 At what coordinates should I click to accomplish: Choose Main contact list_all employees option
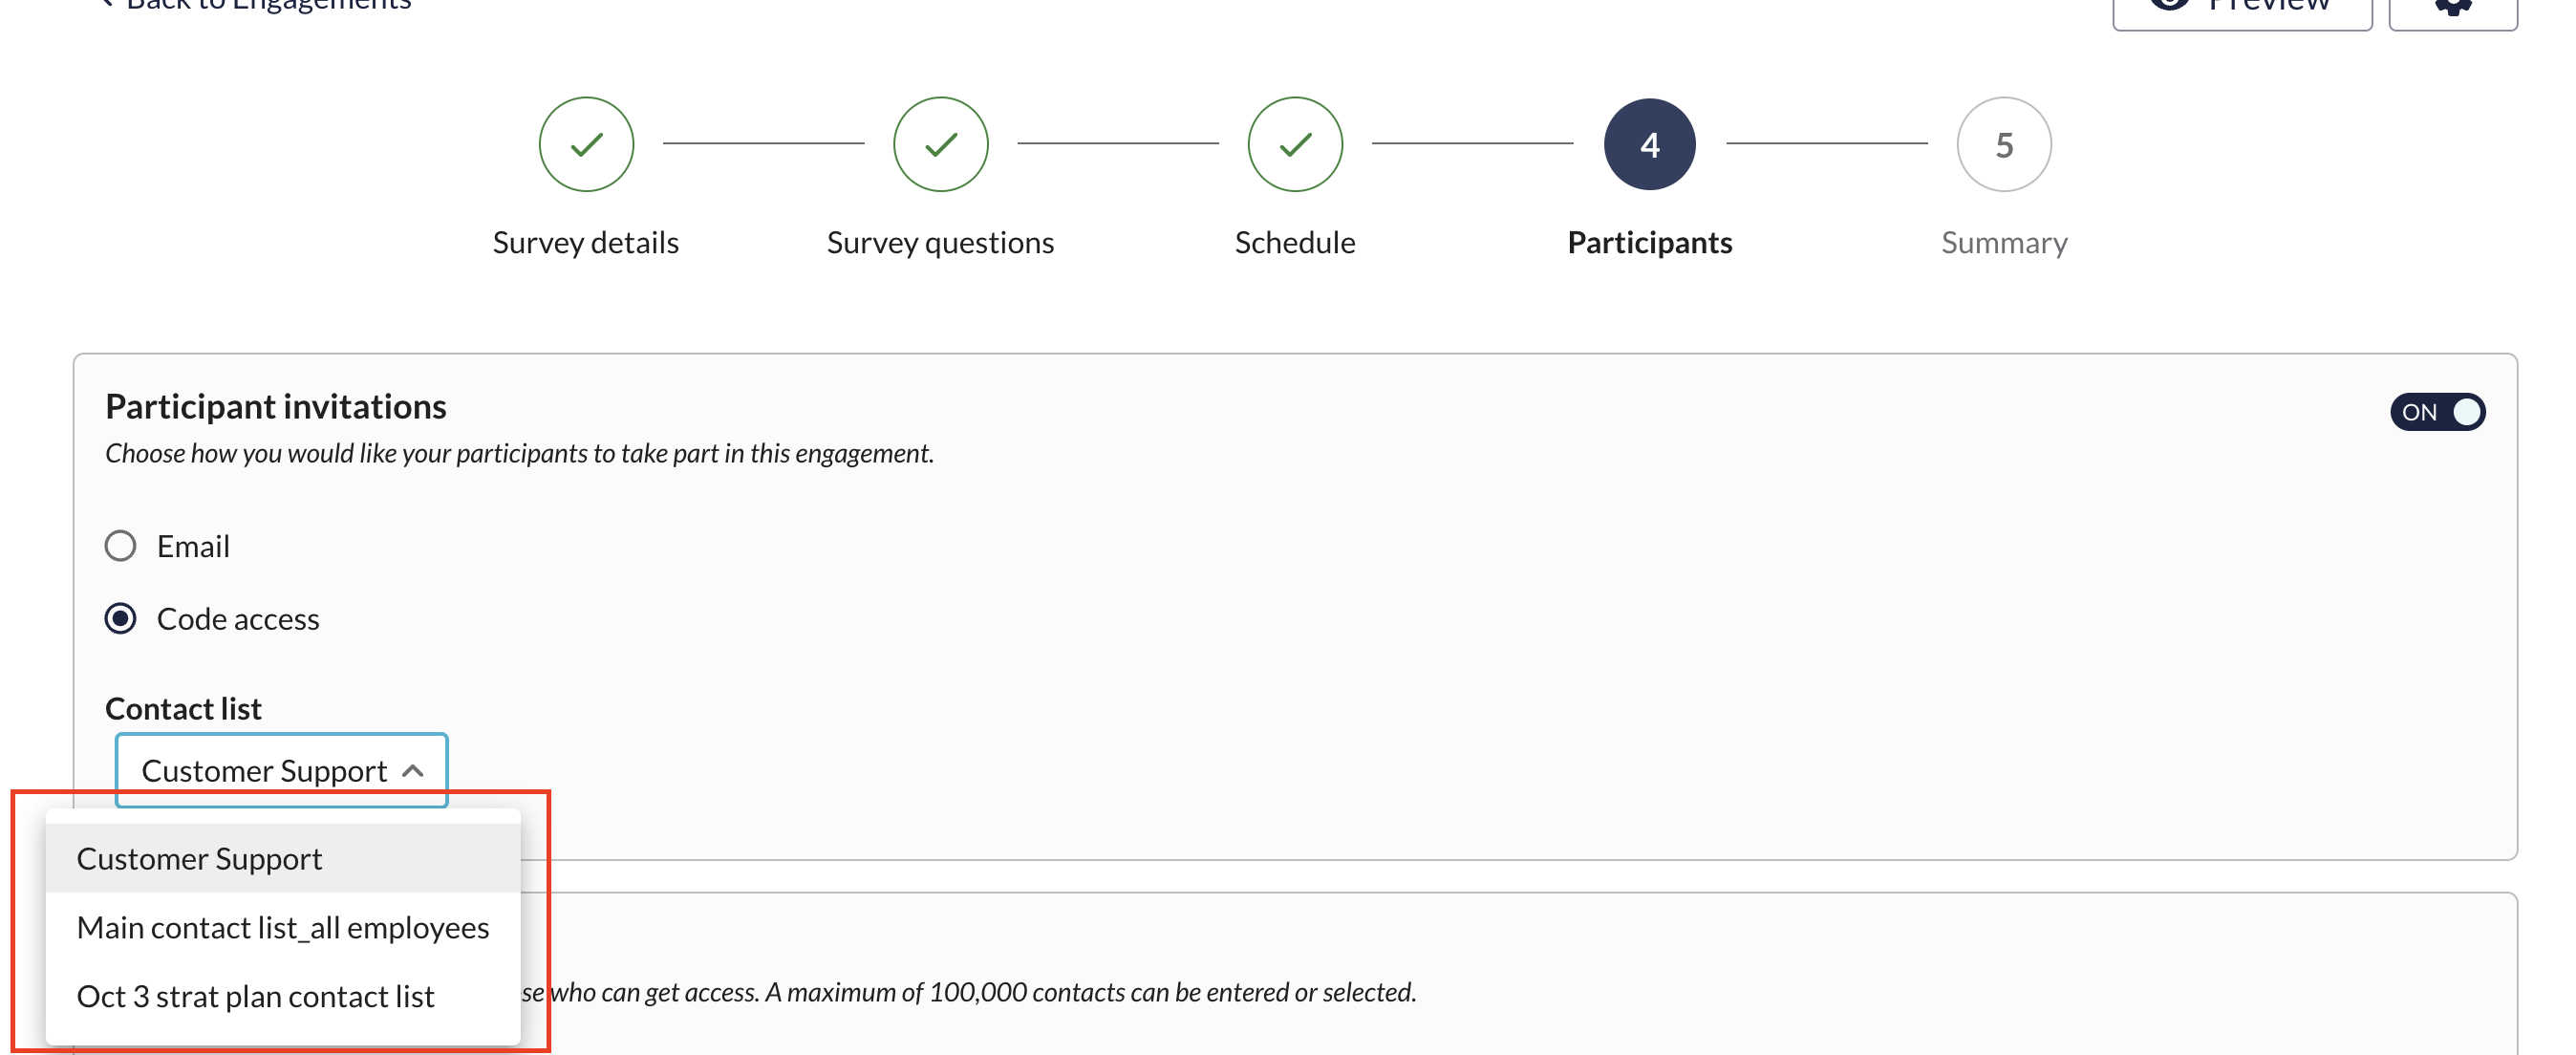(x=283, y=928)
